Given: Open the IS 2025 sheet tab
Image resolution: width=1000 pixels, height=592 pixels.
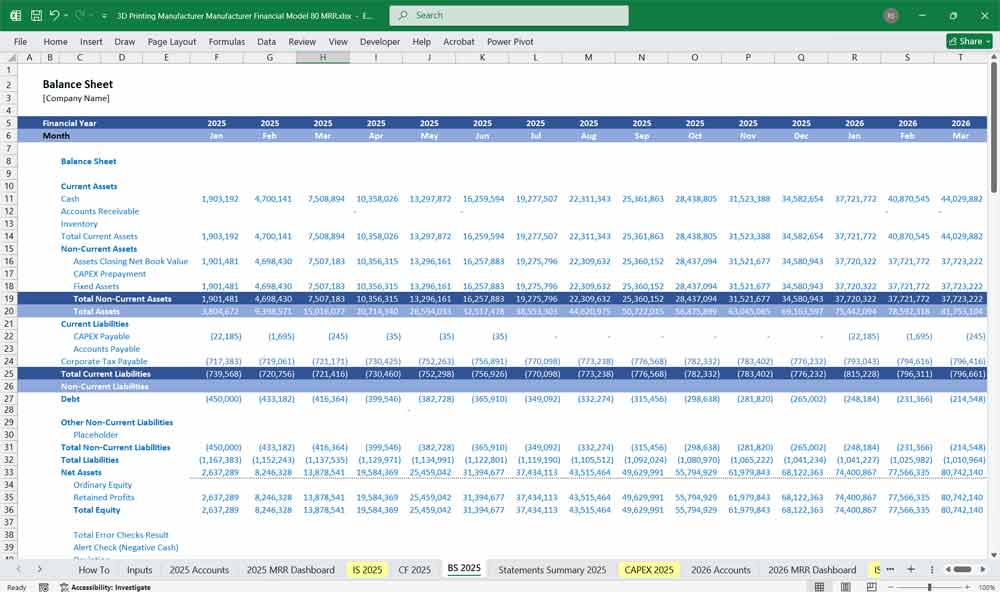Looking at the screenshot, I should [x=367, y=570].
